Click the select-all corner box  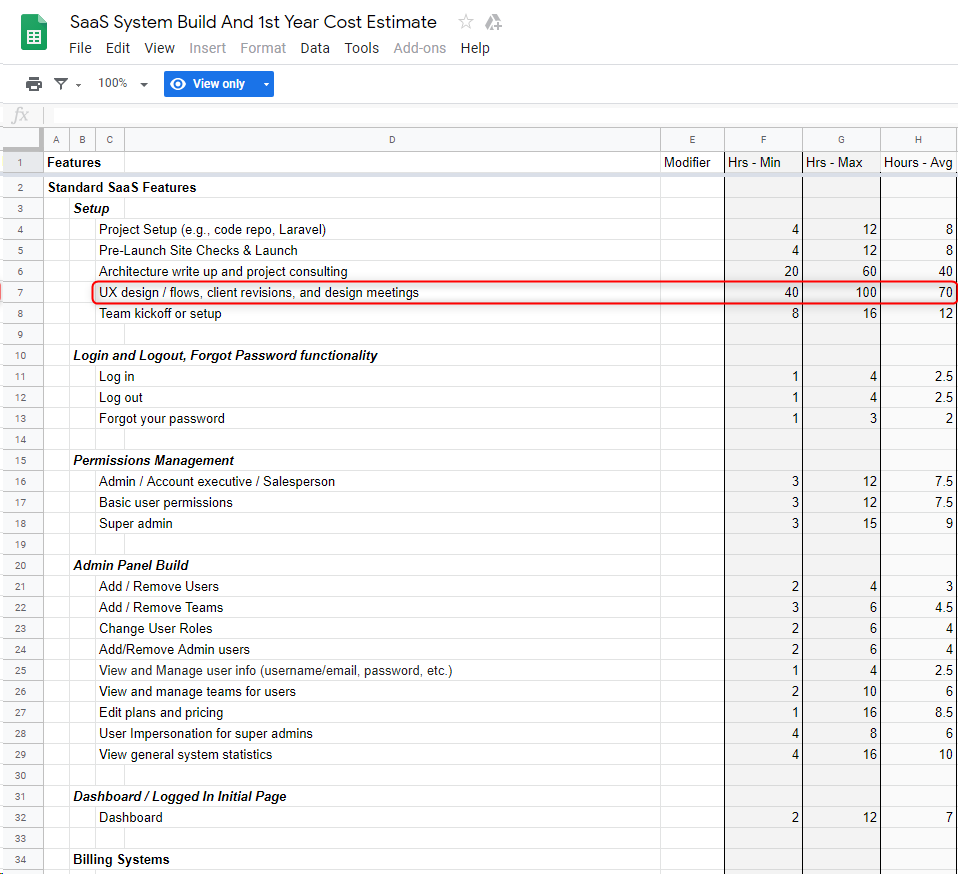click(x=21, y=139)
